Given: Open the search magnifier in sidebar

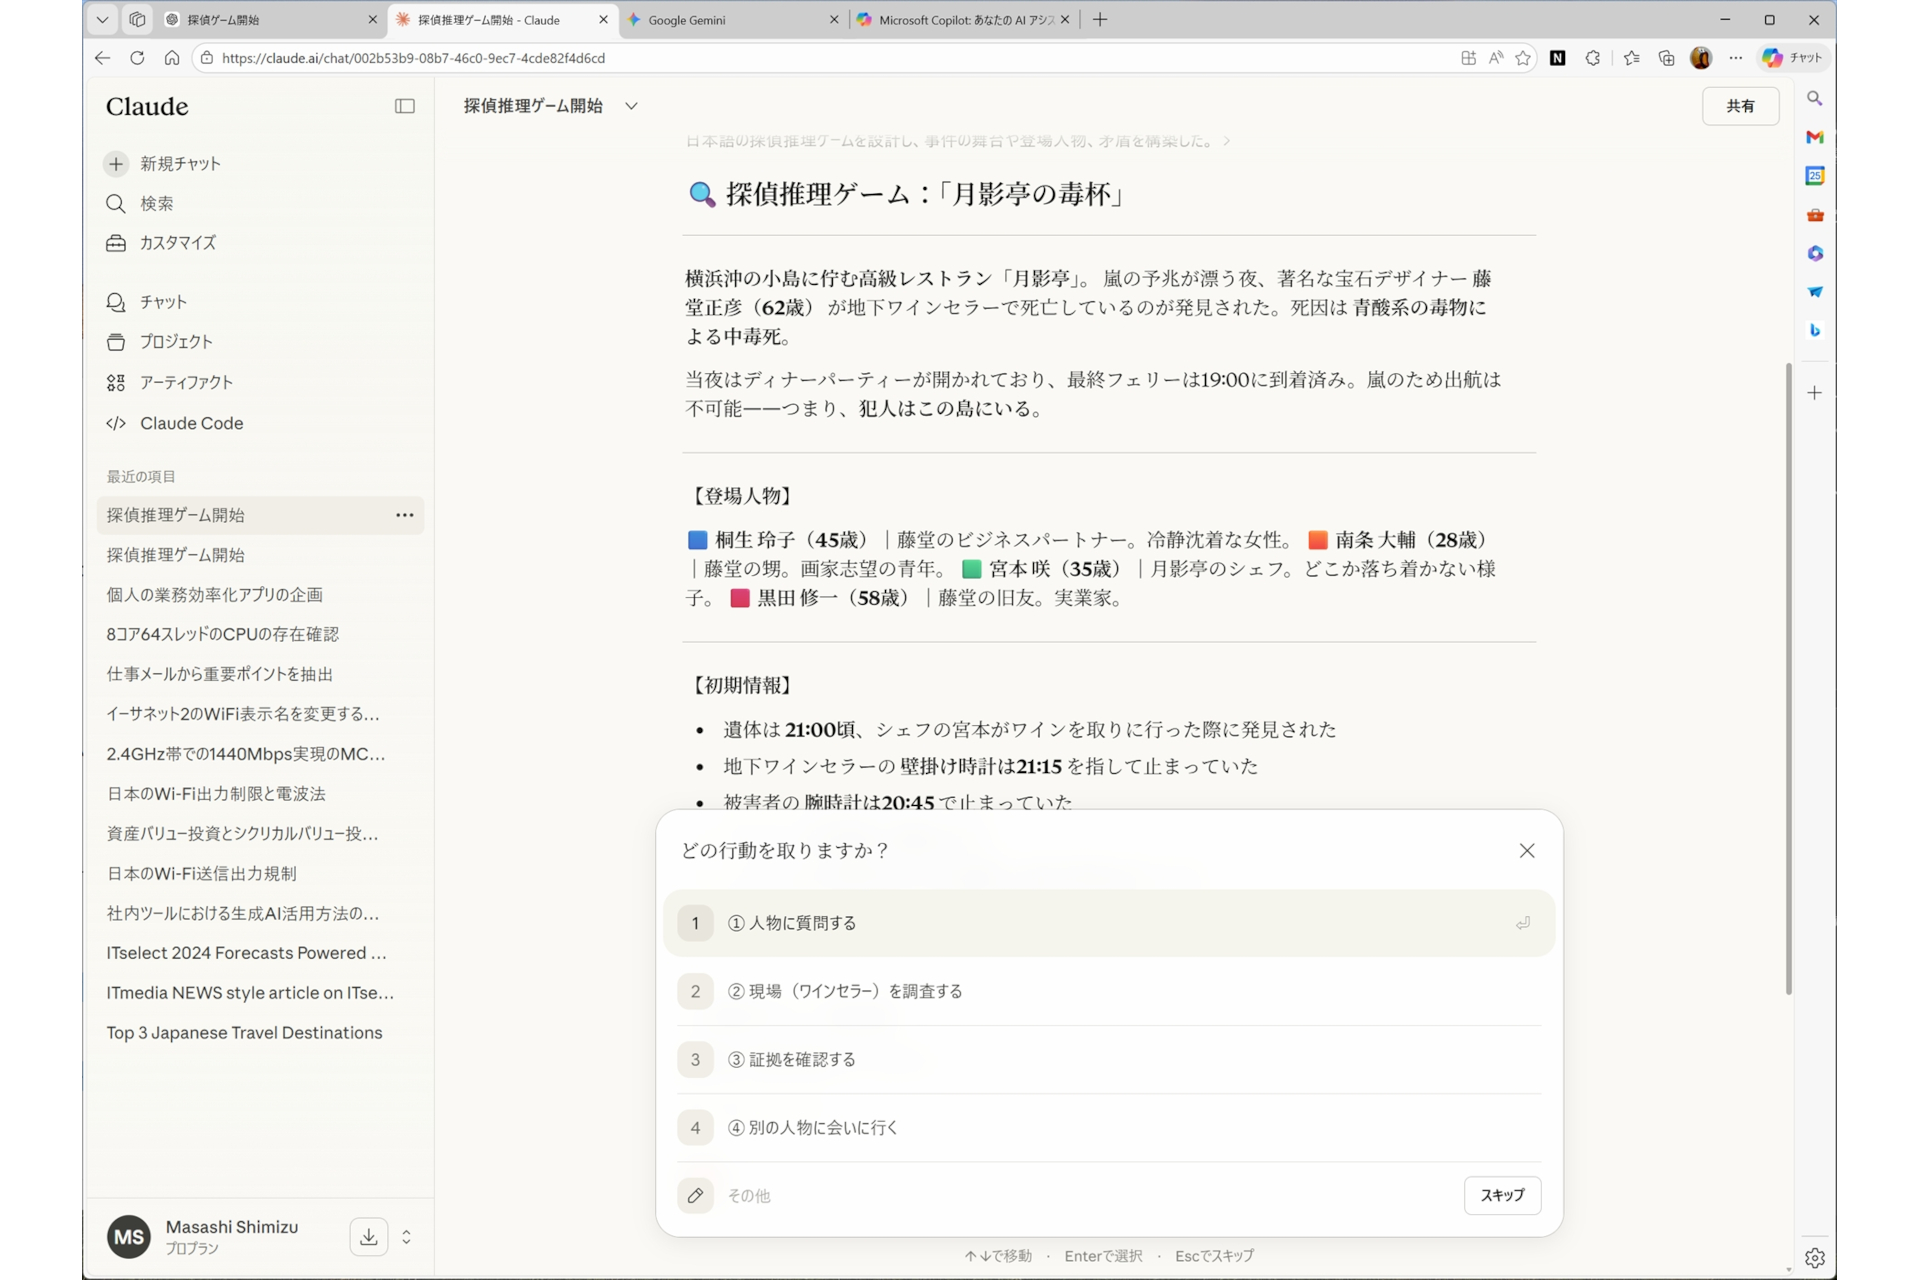Looking at the screenshot, I should click(x=116, y=203).
